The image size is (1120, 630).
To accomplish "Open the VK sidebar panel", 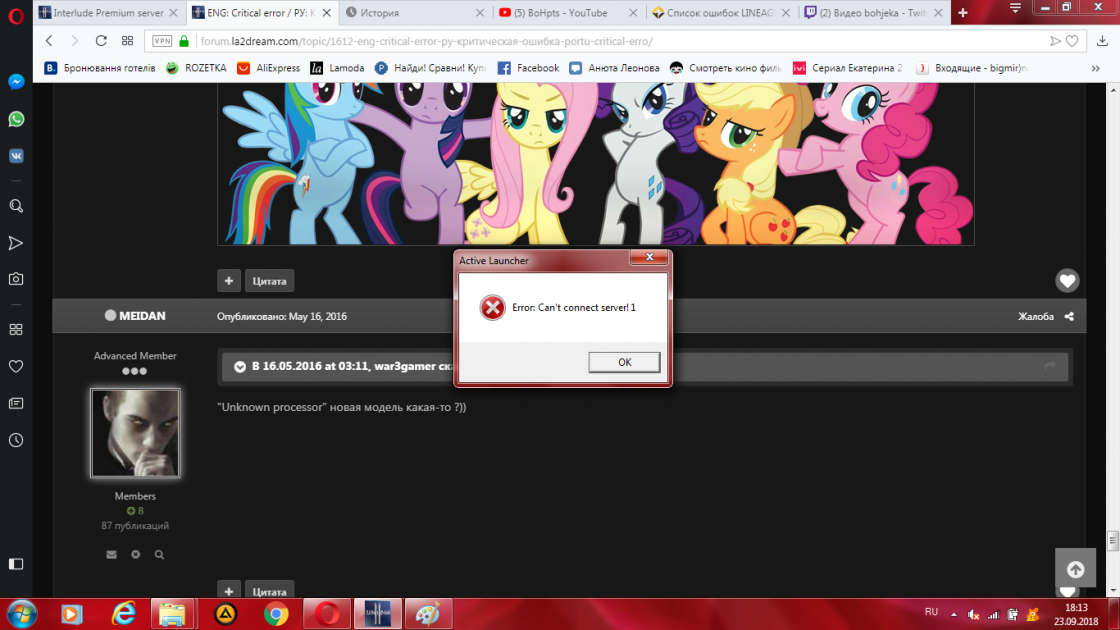I will 16,155.
